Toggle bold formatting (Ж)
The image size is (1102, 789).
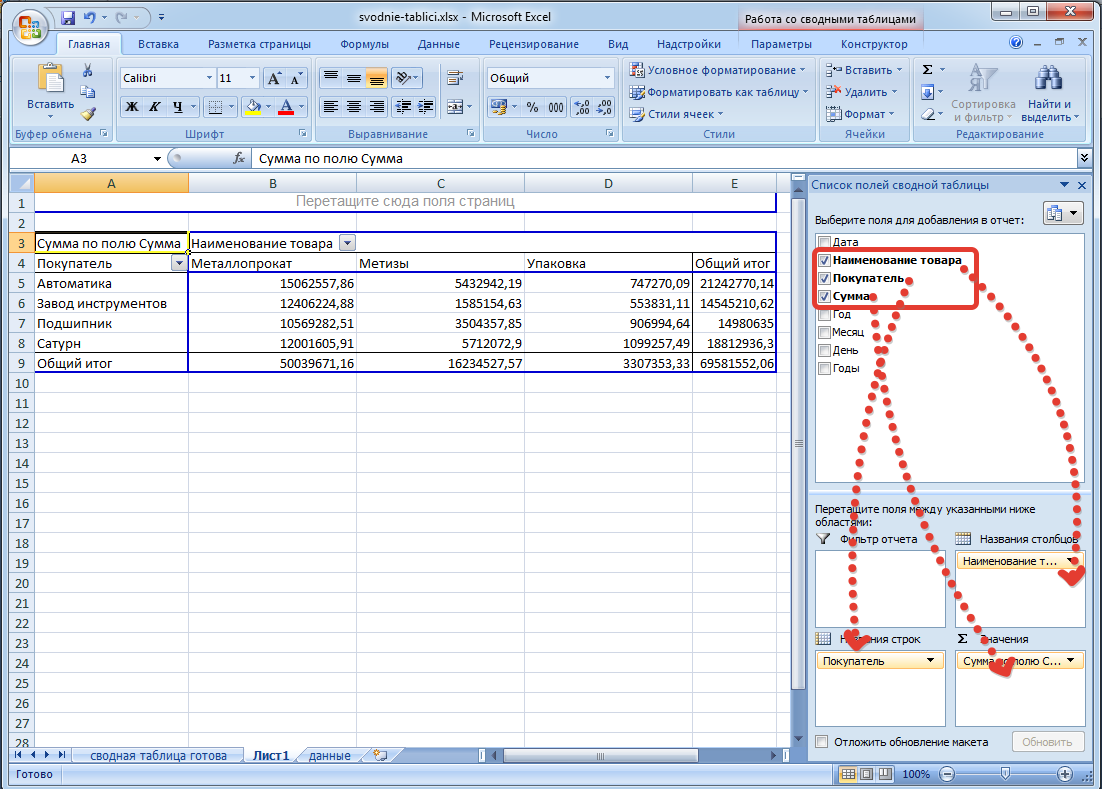click(x=131, y=107)
